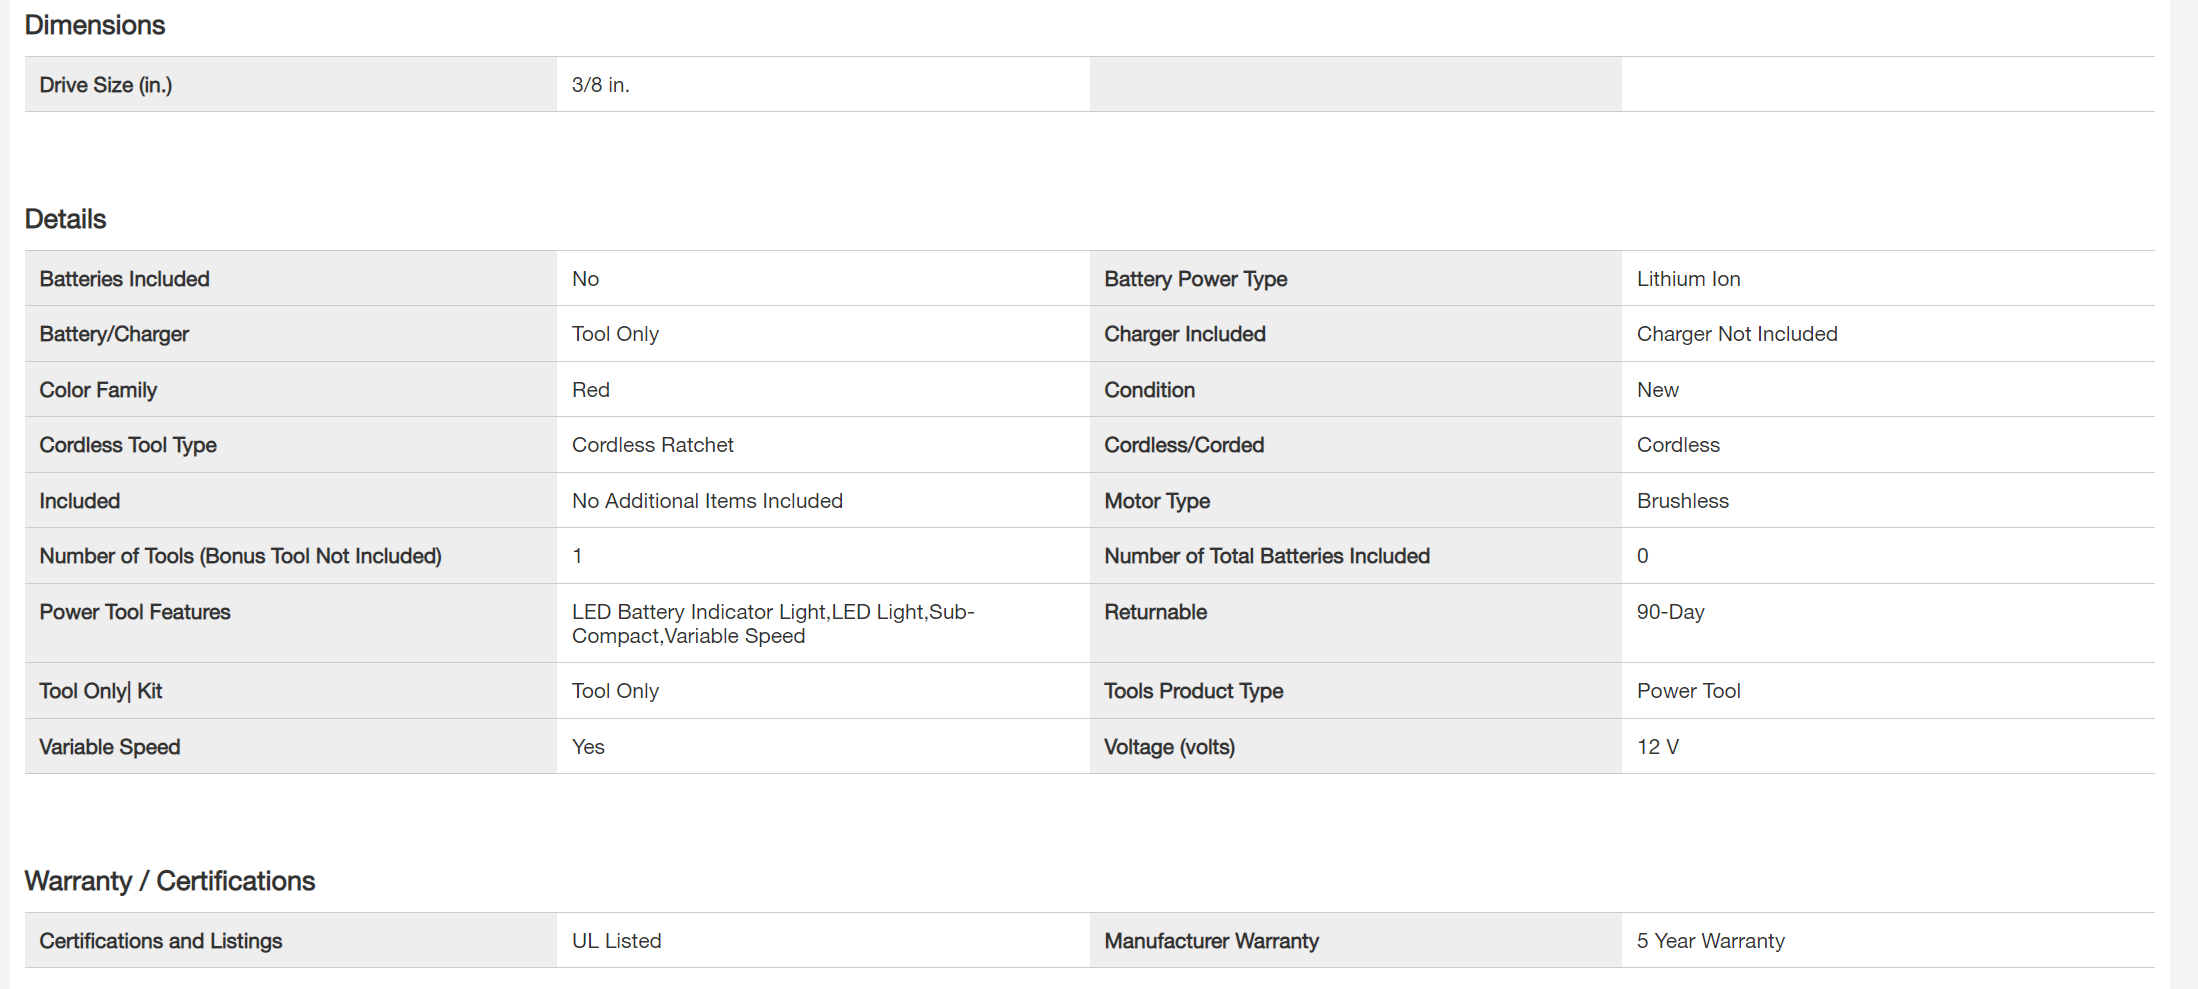The width and height of the screenshot is (2198, 989).
Task: Click the Details section heading
Action: click(65, 219)
